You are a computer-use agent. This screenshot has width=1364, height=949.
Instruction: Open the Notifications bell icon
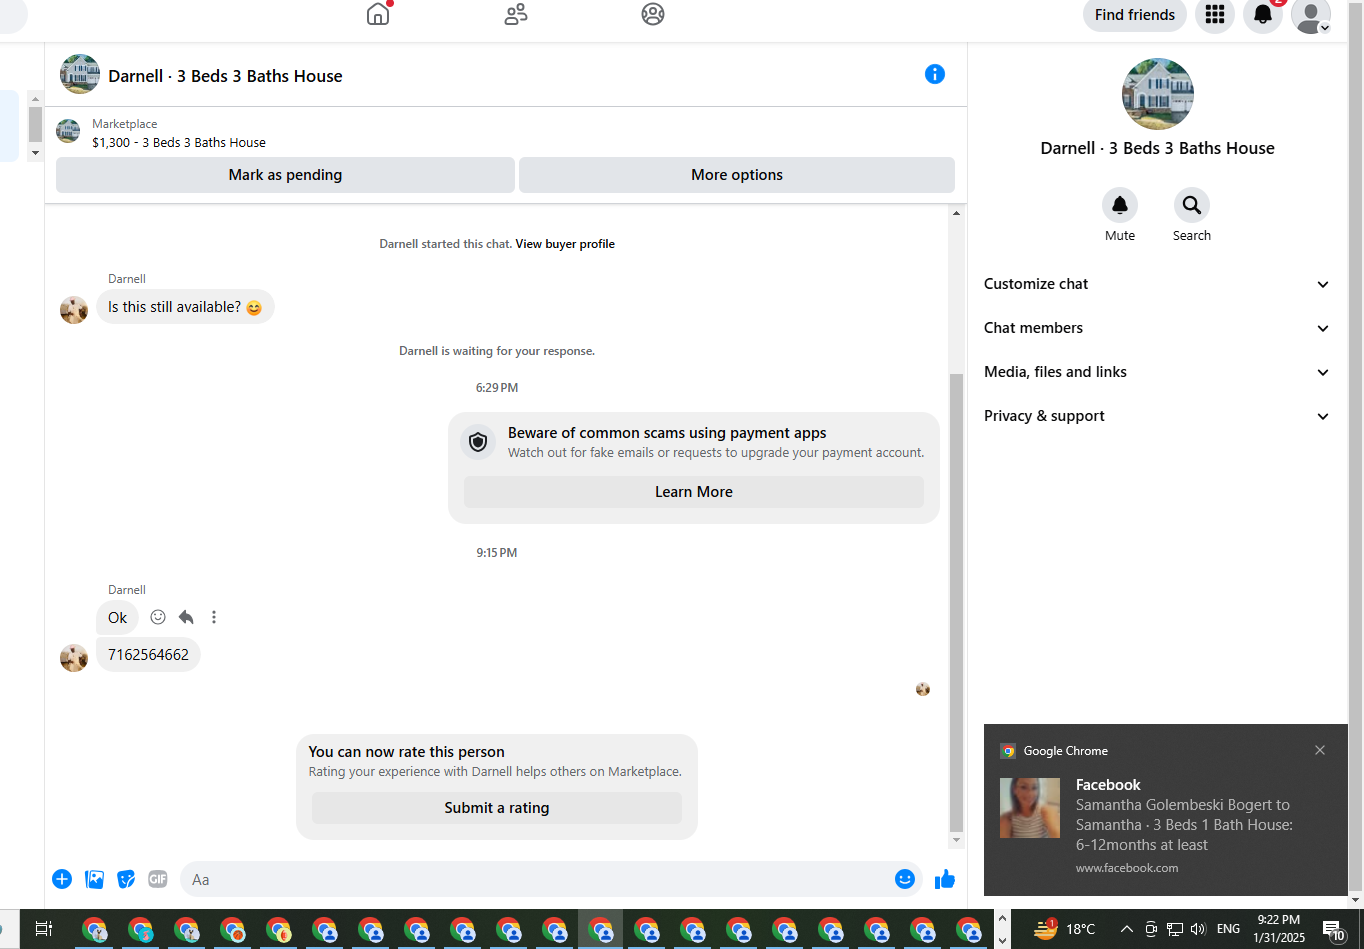point(1263,14)
